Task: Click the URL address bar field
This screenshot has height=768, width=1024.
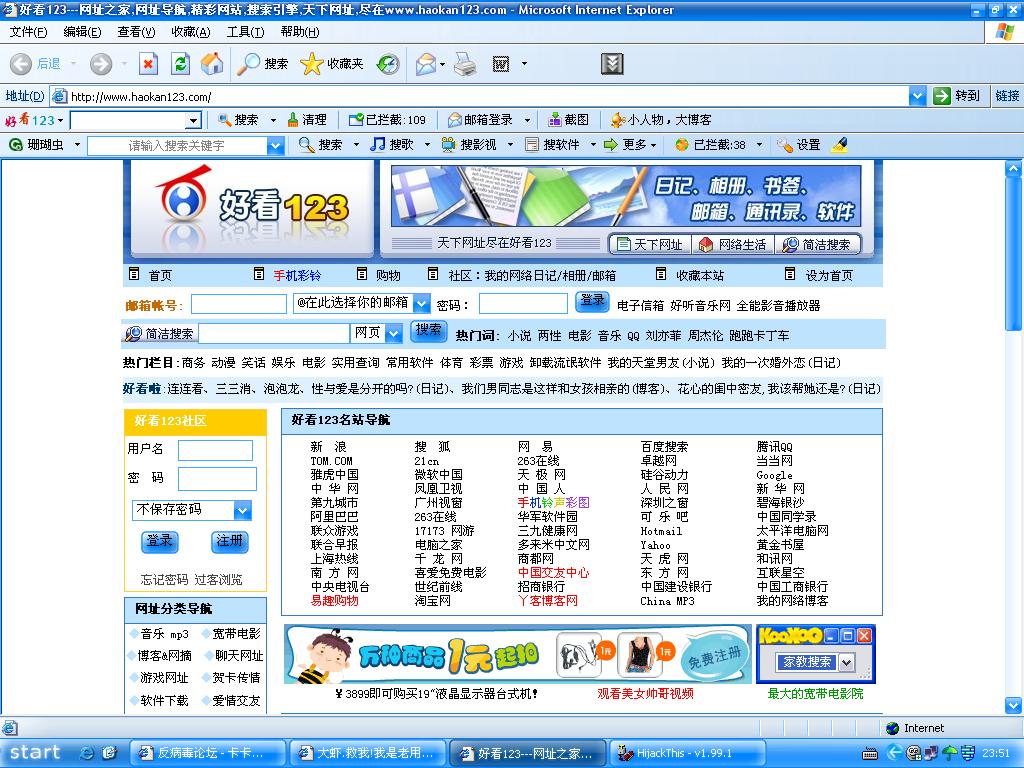Action: point(480,96)
